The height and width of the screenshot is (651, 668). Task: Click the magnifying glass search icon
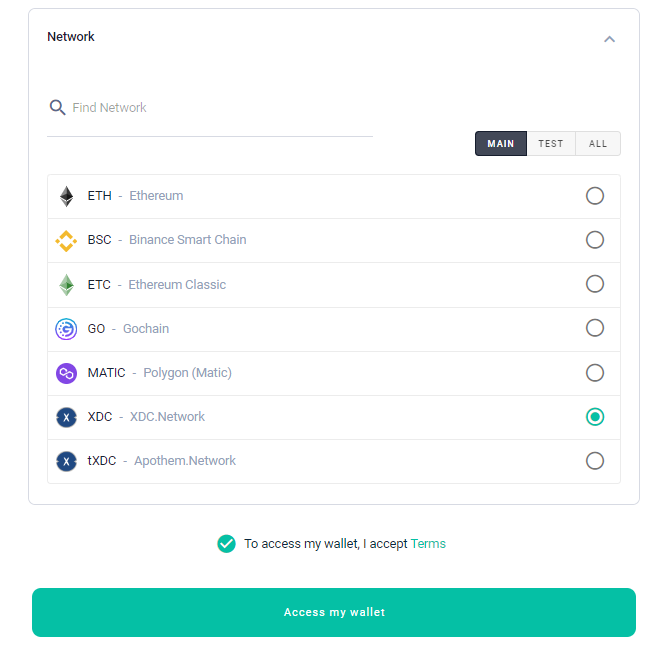click(x=57, y=108)
